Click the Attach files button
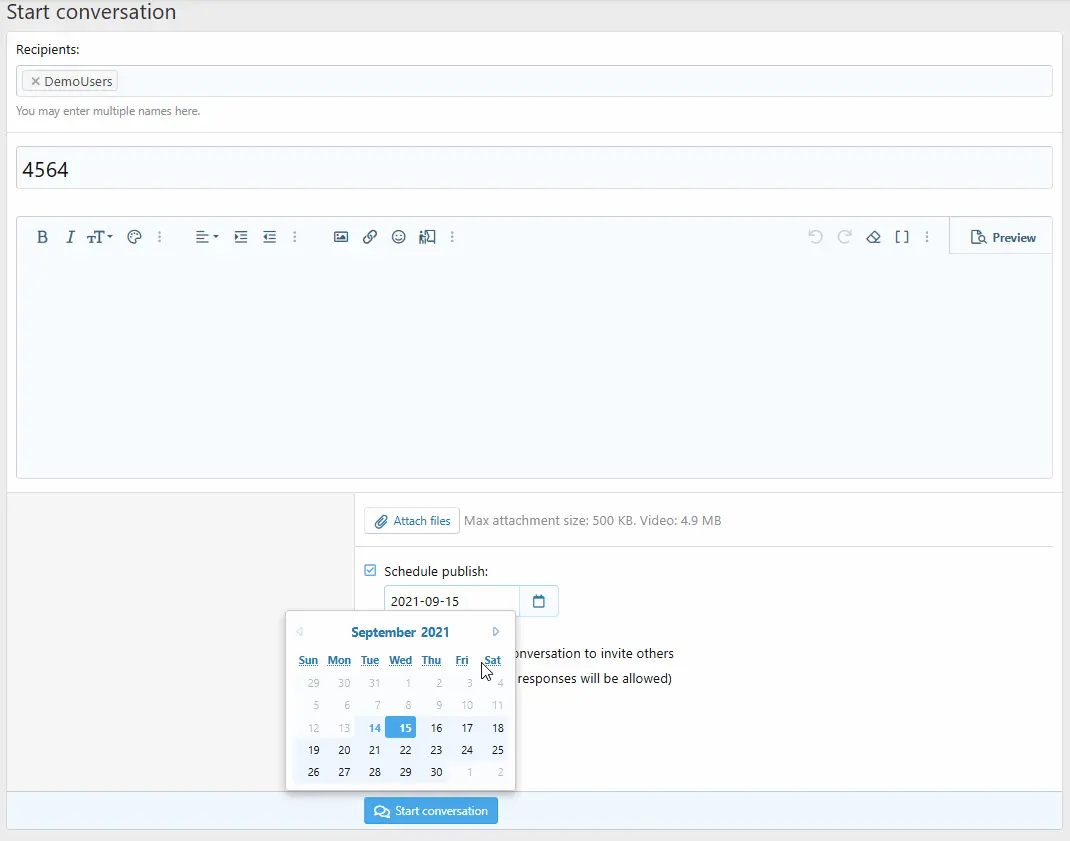This screenshot has height=841, width=1070. coord(412,521)
